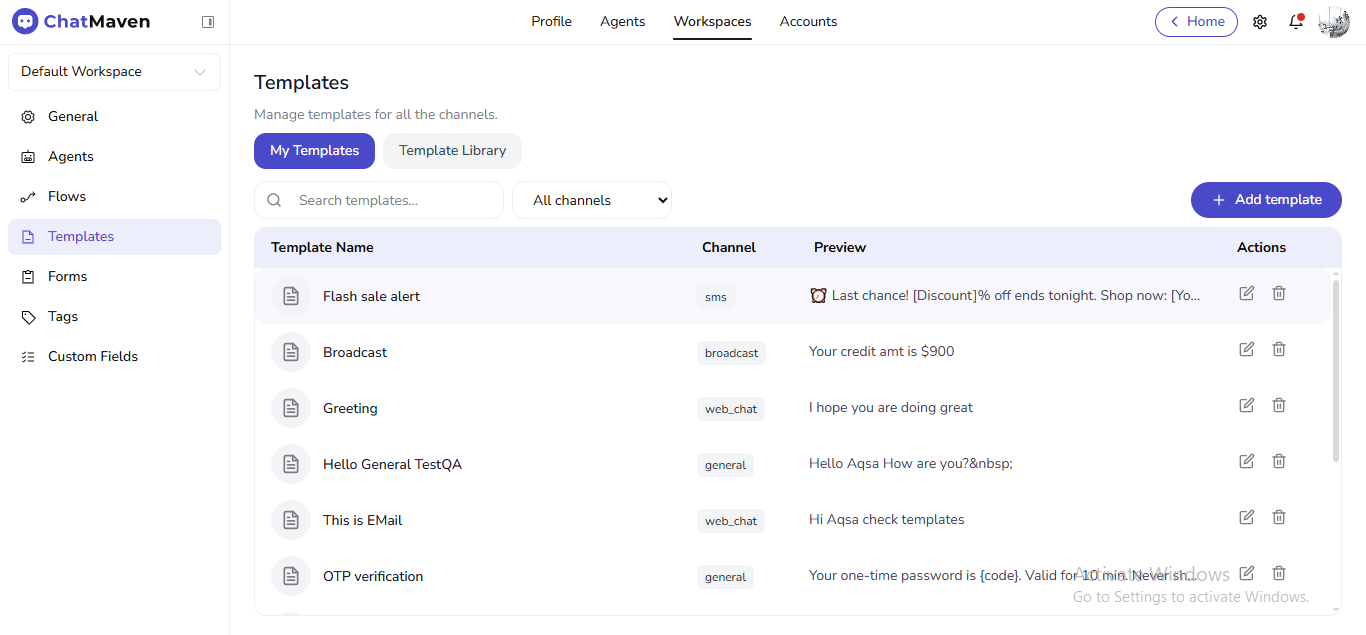Edit the Broadcast template with its pencil icon
Screen dimensions: 1366x635
tap(1246, 349)
